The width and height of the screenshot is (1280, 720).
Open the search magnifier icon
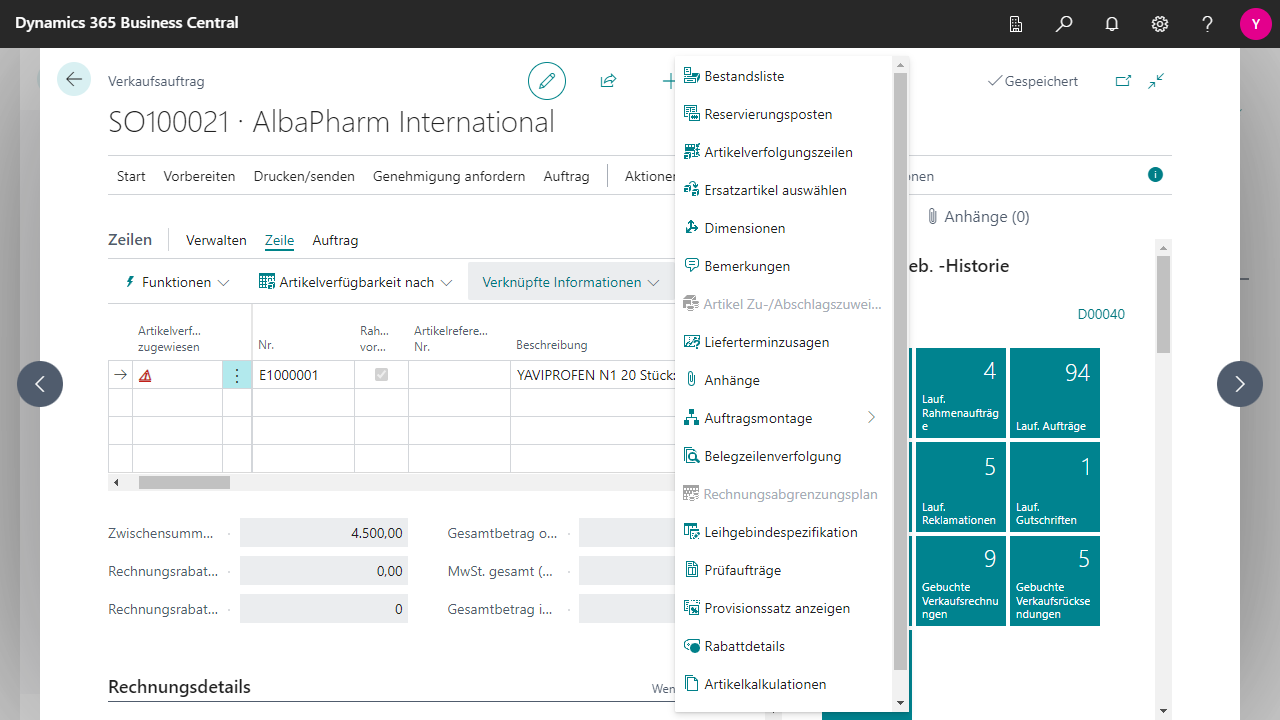pos(1064,24)
